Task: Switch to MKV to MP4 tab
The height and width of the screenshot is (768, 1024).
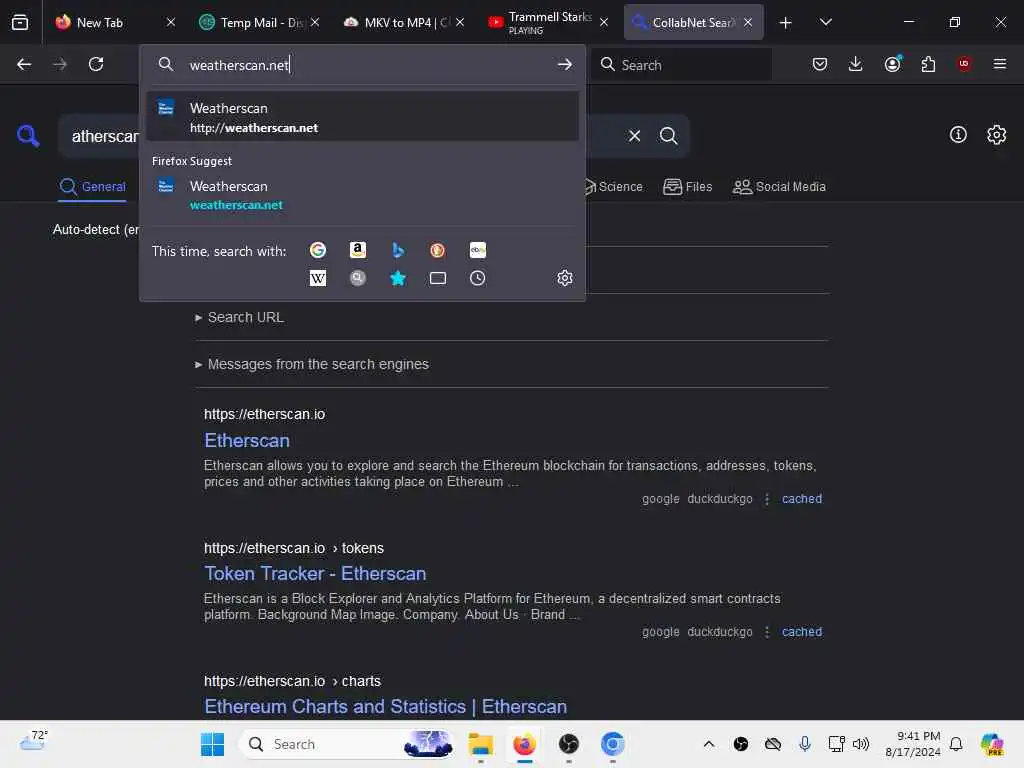Action: (x=403, y=22)
